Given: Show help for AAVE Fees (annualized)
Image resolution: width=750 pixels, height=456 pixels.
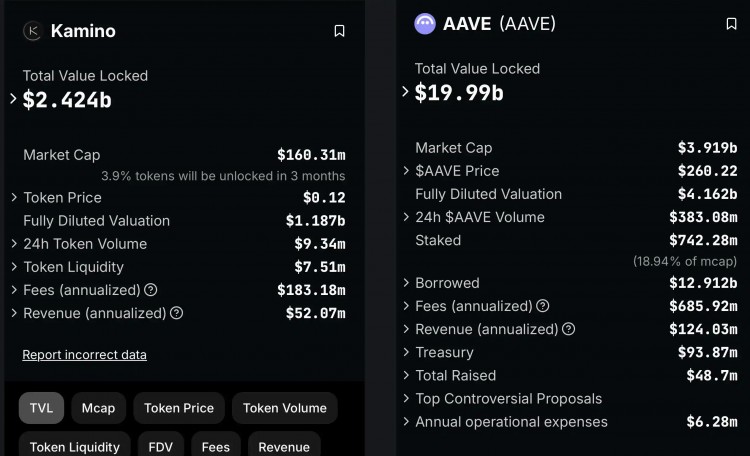Looking at the screenshot, I should (543, 306).
